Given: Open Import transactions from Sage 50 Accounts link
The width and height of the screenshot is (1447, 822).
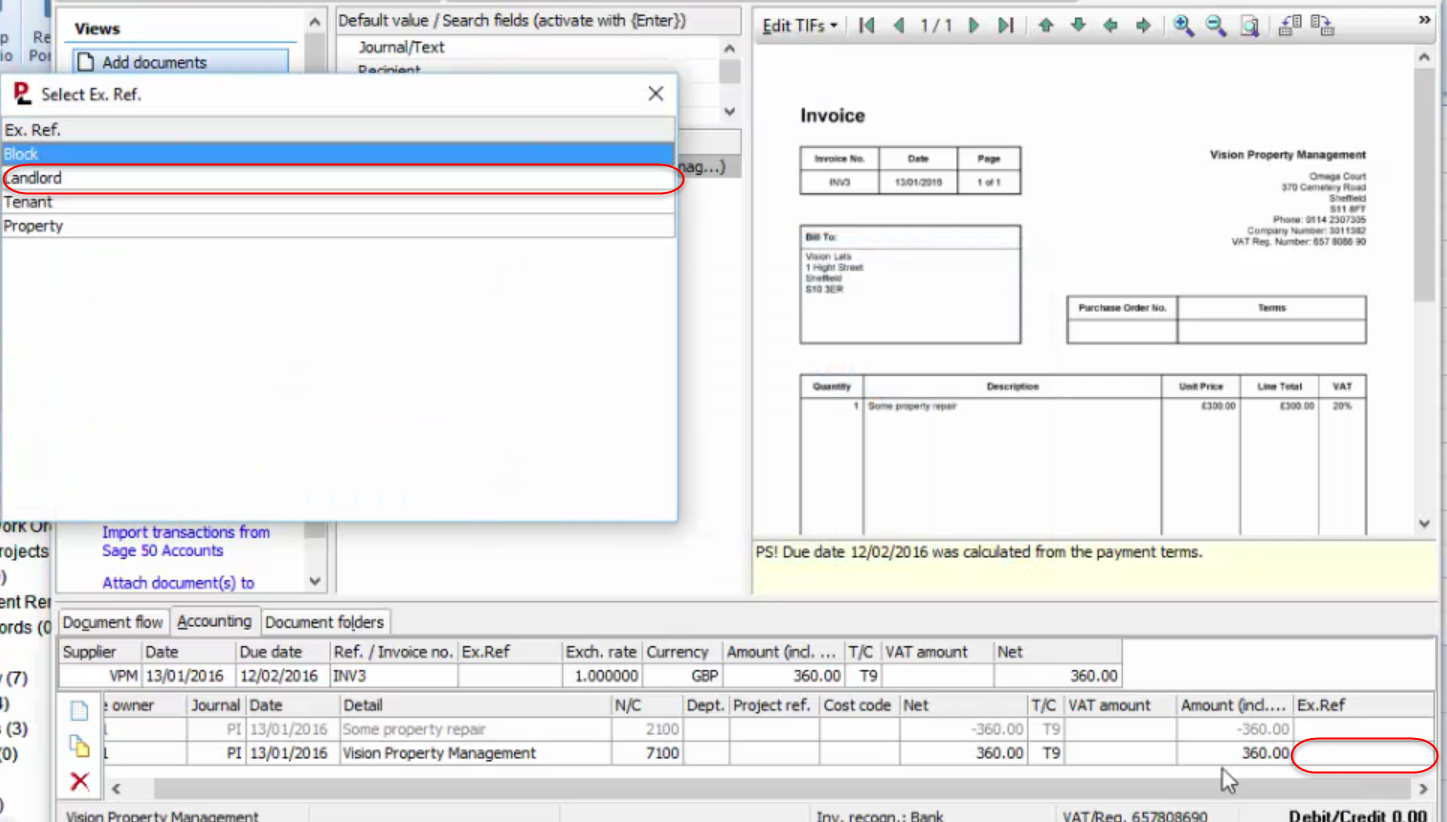Looking at the screenshot, I should 186,541.
